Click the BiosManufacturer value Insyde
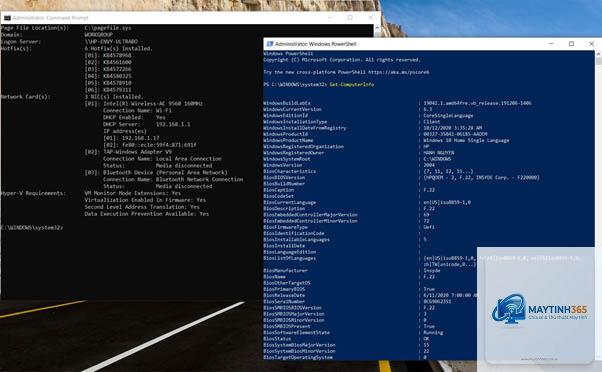Image resolution: width=602 pixels, height=372 pixels. (432, 271)
